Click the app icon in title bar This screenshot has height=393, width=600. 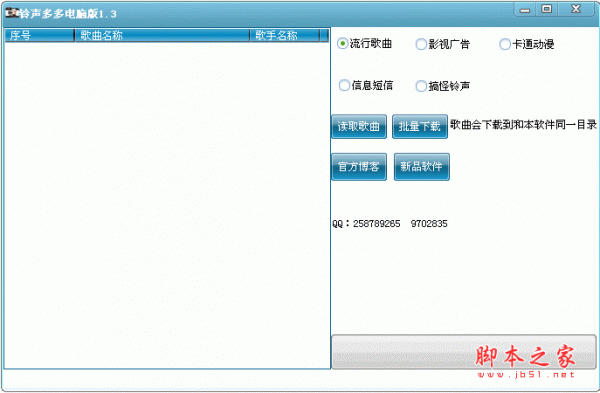tap(11, 13)
